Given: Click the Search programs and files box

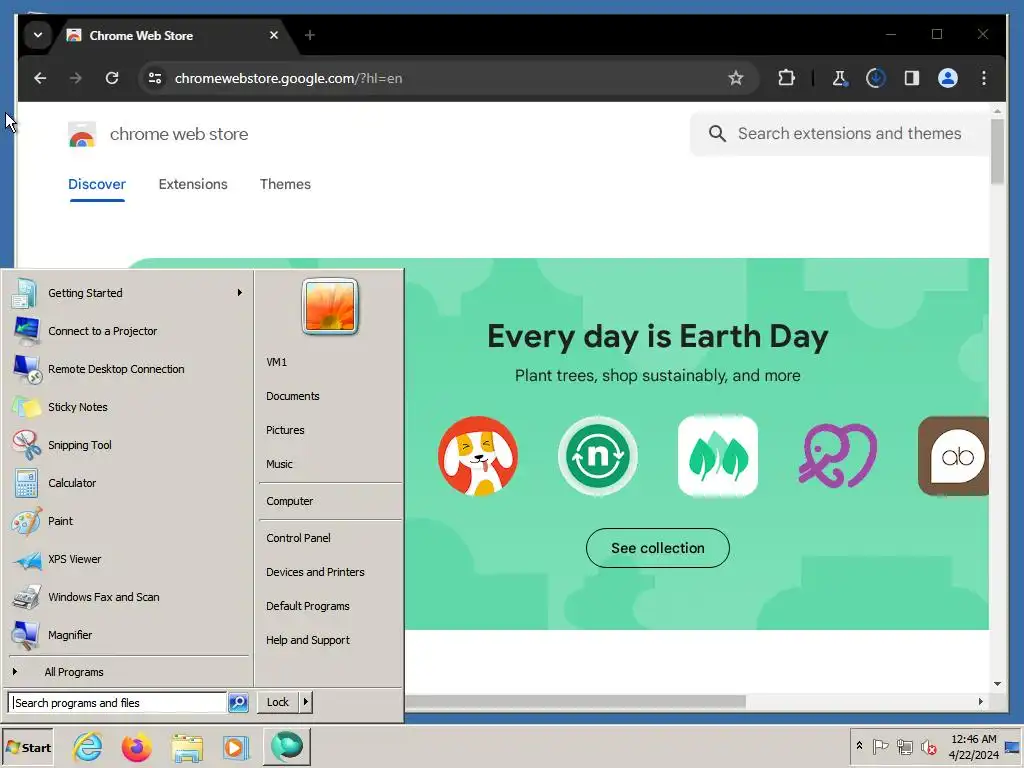Looking at the screenshot, I should point(118,703).
